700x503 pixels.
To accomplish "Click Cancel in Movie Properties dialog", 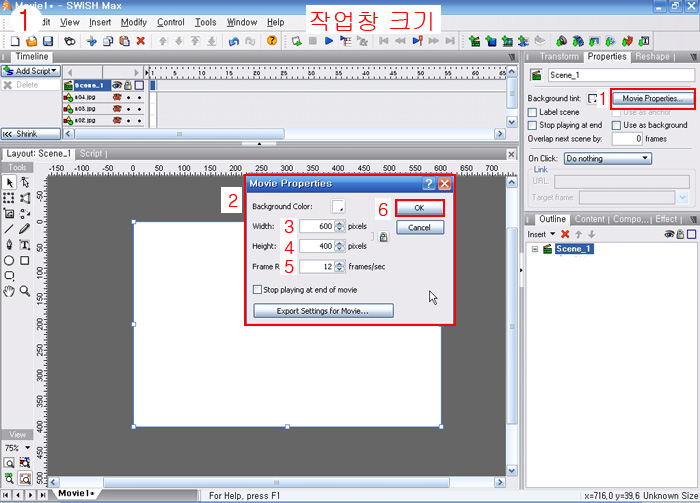I will [x=420, y=228].
